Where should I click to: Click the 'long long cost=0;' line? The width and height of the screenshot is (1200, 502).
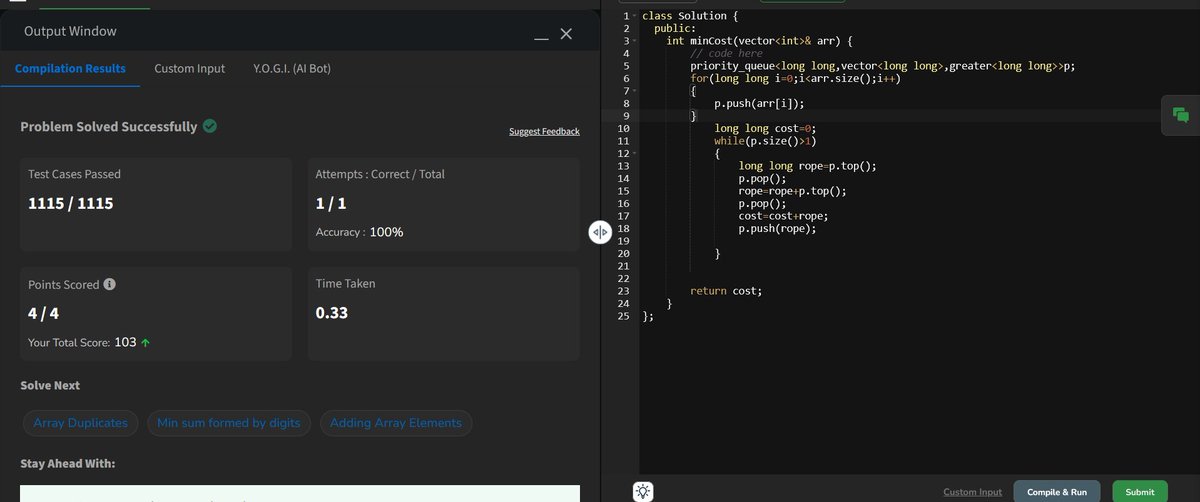765,129
